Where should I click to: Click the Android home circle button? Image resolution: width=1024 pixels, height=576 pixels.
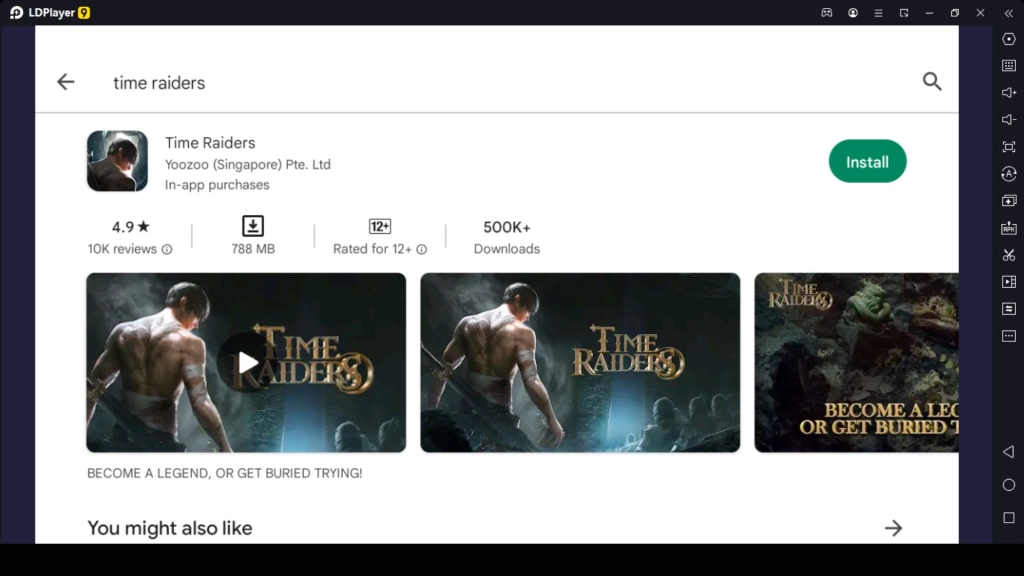1009,485
